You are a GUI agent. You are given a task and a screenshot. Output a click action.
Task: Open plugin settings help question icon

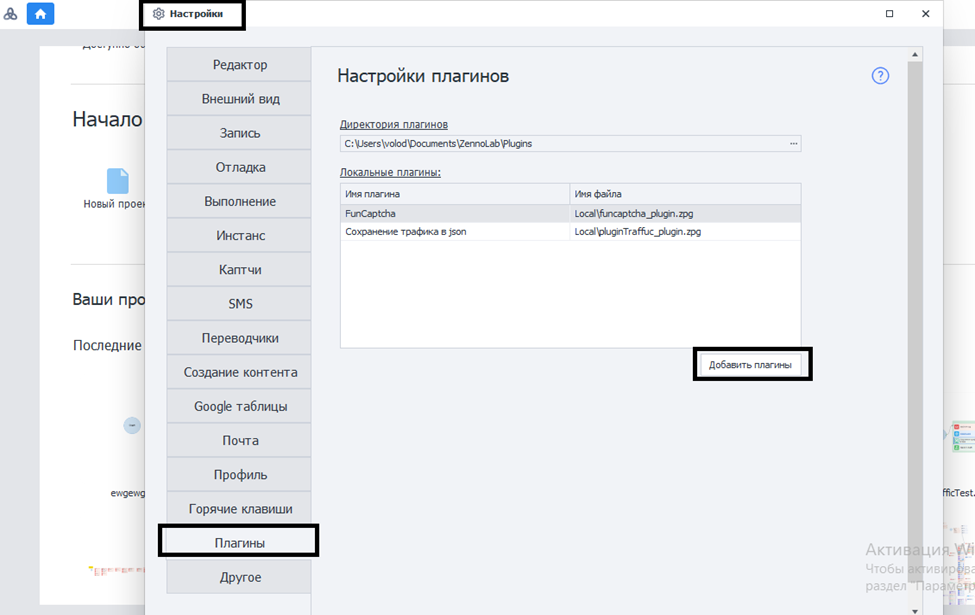click(880, 76)
